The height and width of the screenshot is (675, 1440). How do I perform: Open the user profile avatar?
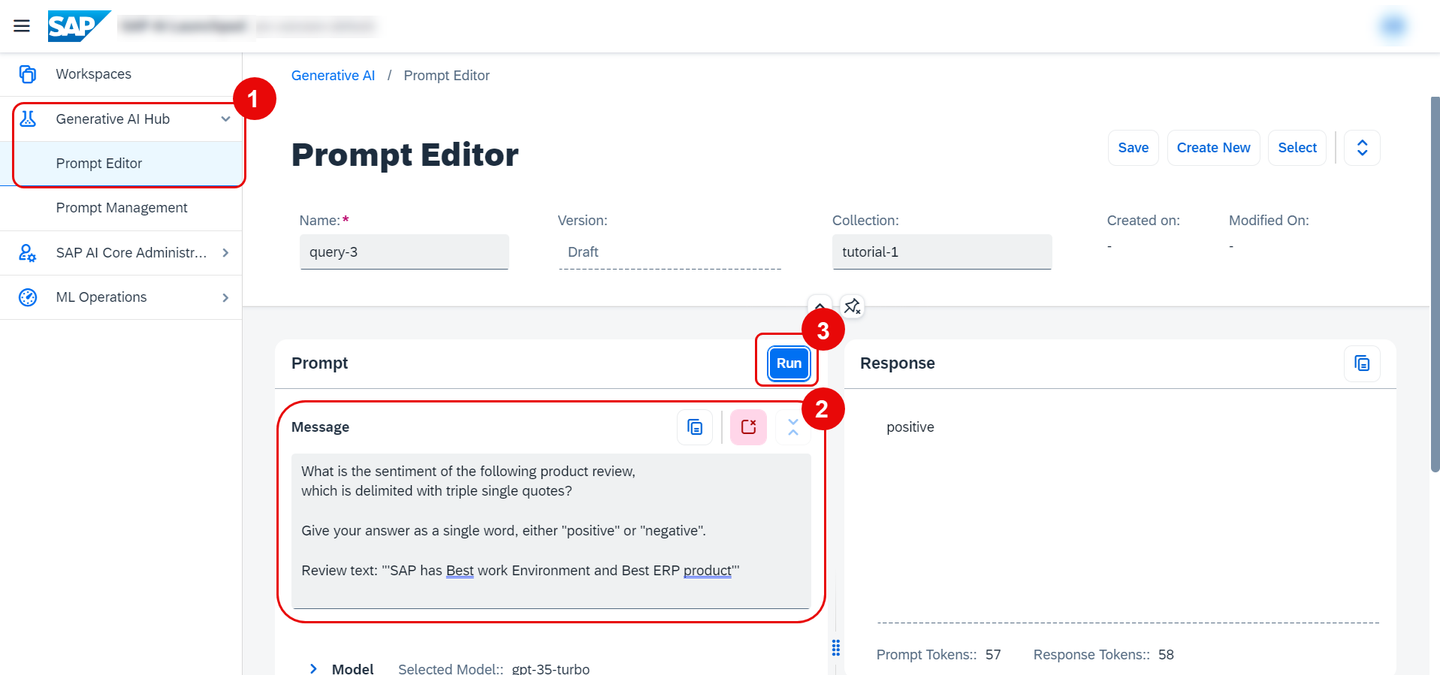1392,26
